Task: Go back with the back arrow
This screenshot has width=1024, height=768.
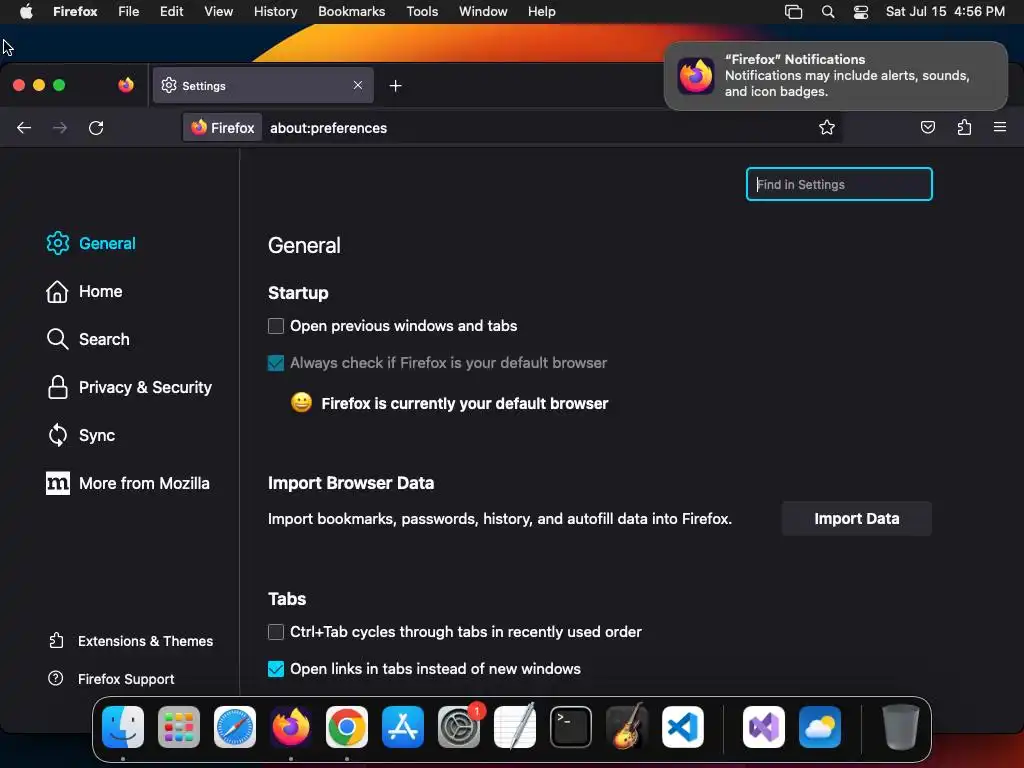Action: [x=24, y=128]
